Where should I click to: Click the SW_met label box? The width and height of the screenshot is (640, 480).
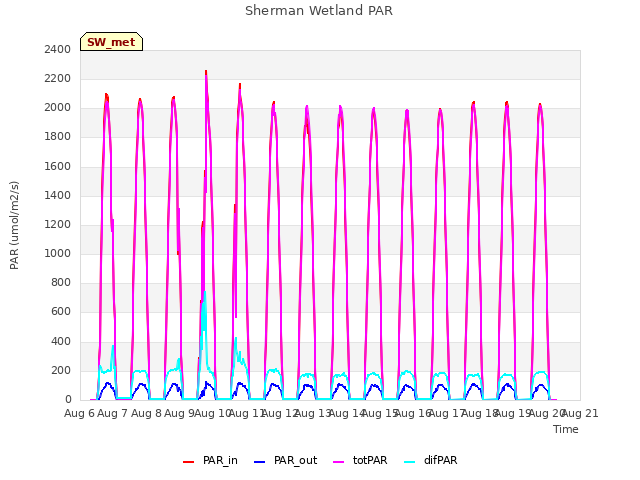point(111,42)
